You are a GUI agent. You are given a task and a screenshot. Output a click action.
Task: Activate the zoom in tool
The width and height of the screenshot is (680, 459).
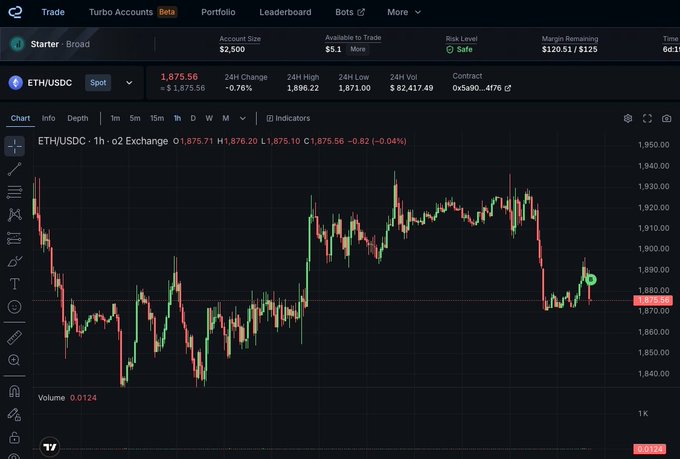click(x=14, y=360)
